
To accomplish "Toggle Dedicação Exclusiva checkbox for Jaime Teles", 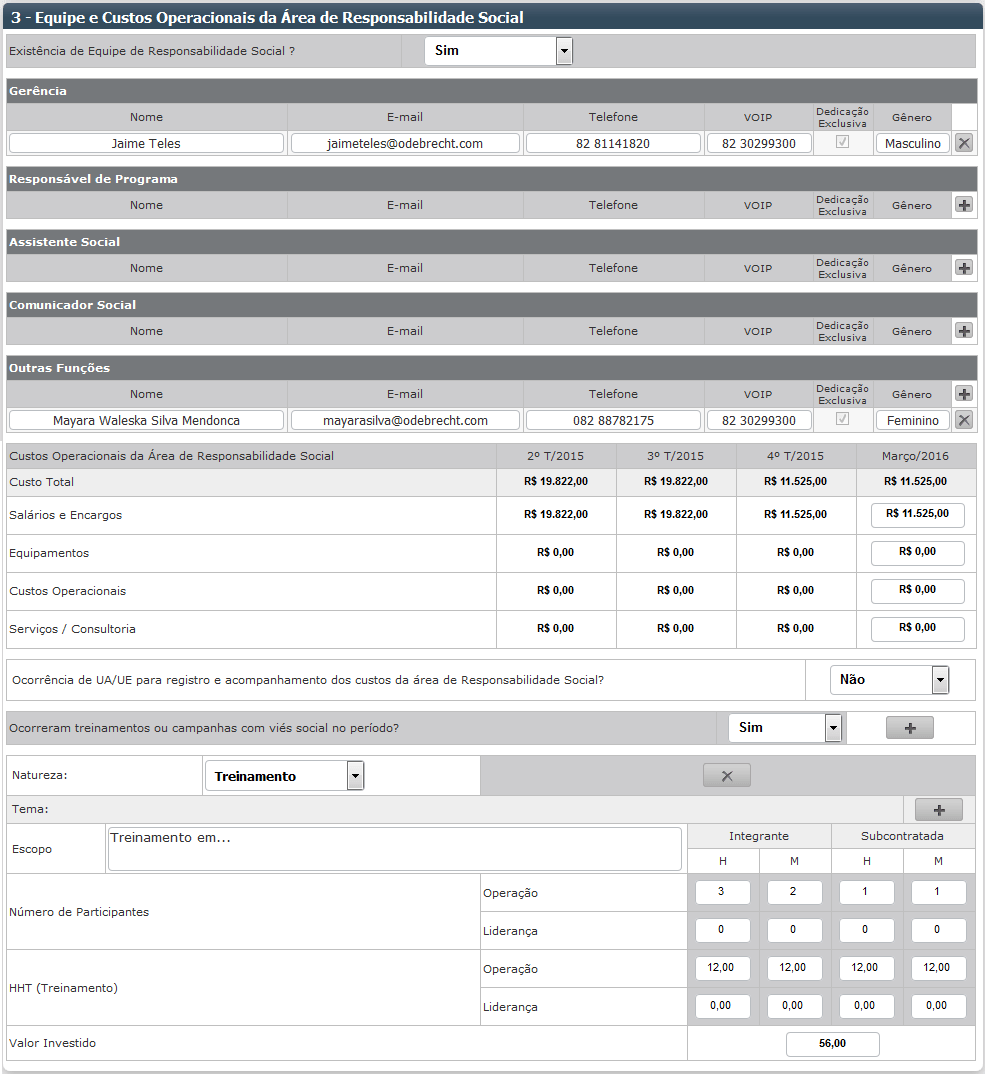I will coord(843,143).
